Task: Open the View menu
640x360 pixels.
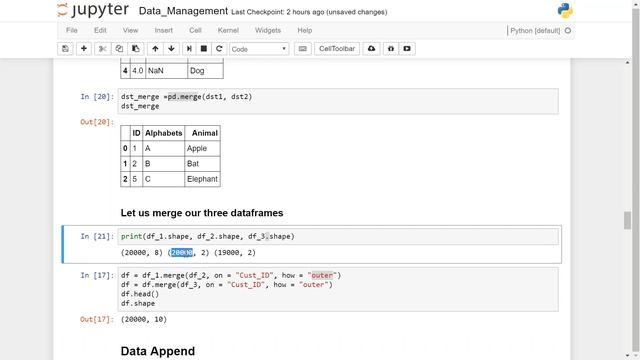Action: [x=130, y=30]
